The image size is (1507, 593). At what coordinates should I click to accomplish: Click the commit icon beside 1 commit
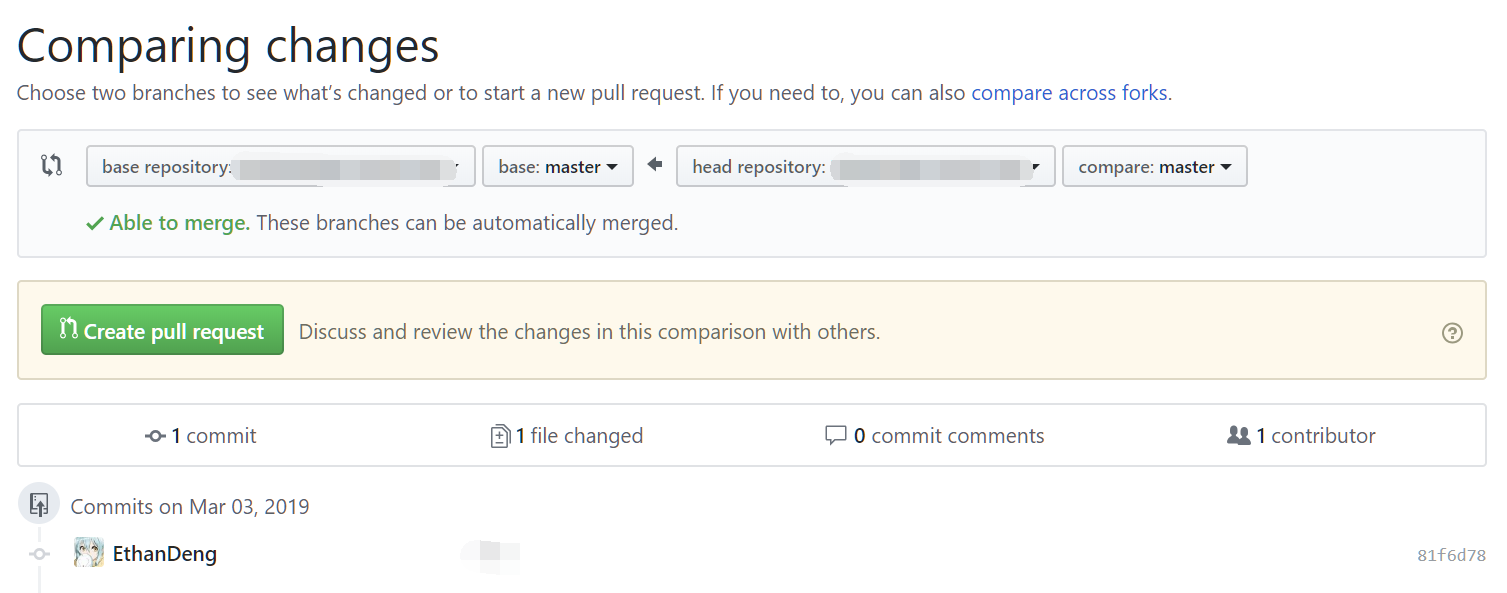pyautogui.click(x=155, y=436)
